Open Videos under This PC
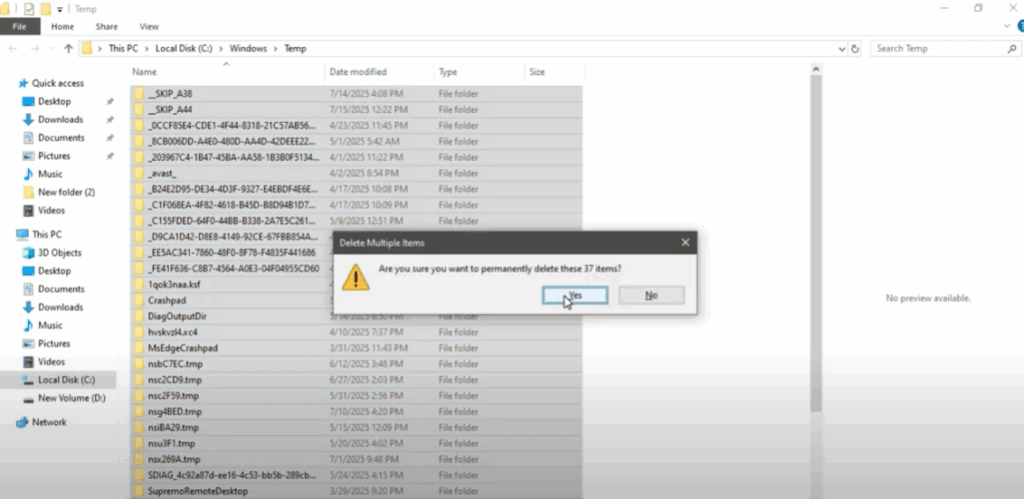Image resolution: width=1024 pixels, height=499 pixels. point(51,361)
